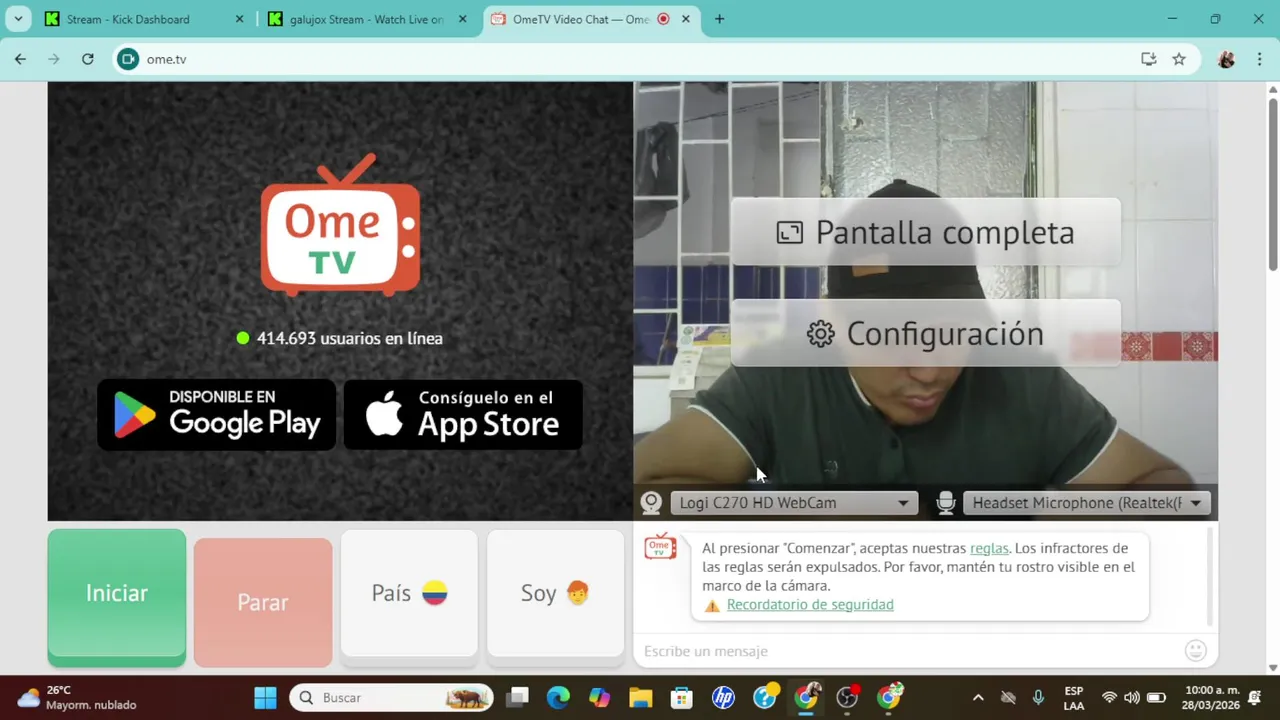Go back in browser history

[x=20, y=59]
